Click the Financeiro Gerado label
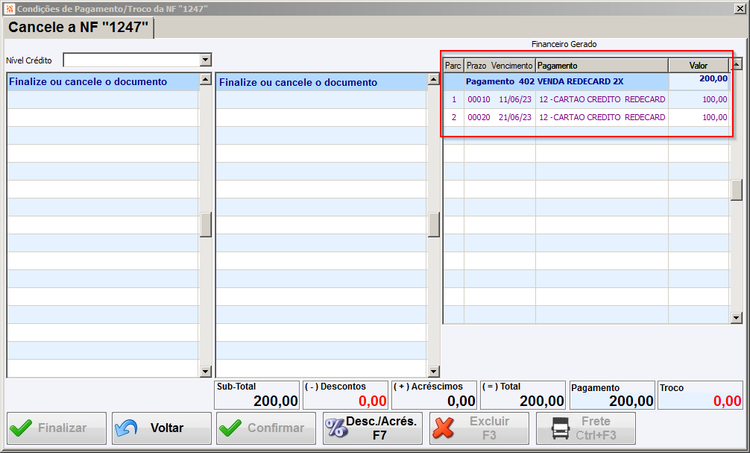Image resolution: width=750 pixels, height=453 pixels. point(564,44)
